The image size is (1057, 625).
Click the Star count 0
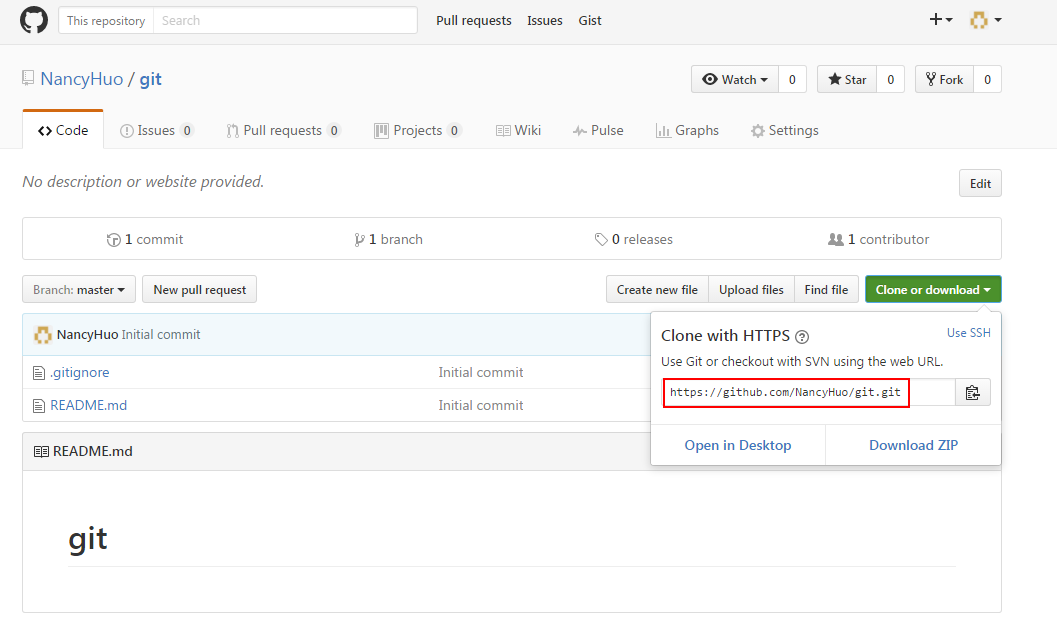pyautogui.click(x=890, y=80)
